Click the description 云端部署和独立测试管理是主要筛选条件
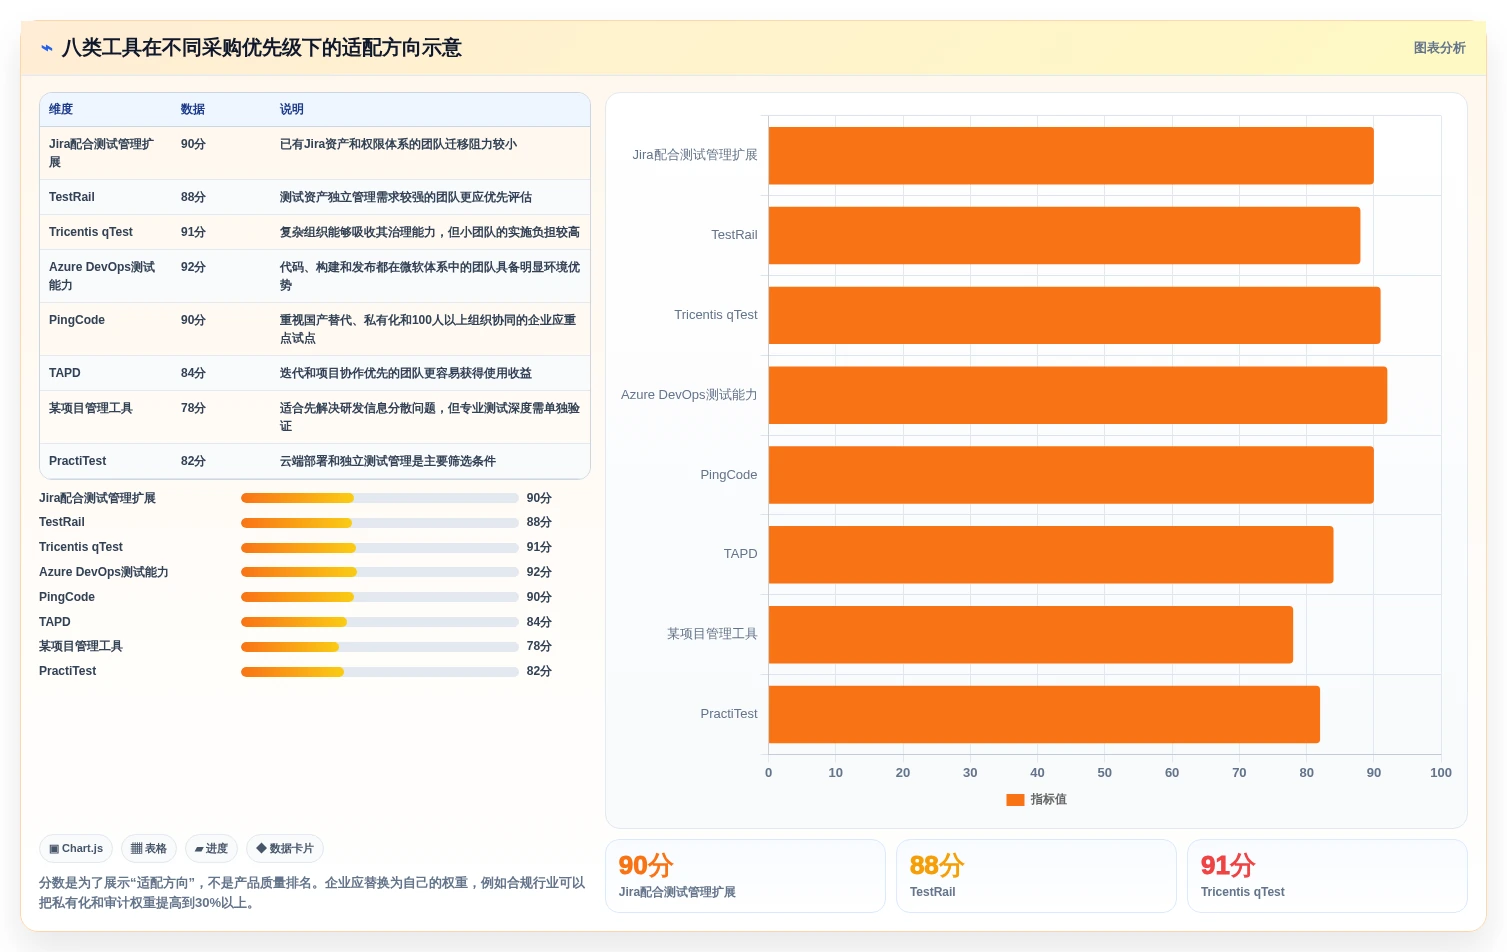The image size is (1507, 952). tap(388, 461)
